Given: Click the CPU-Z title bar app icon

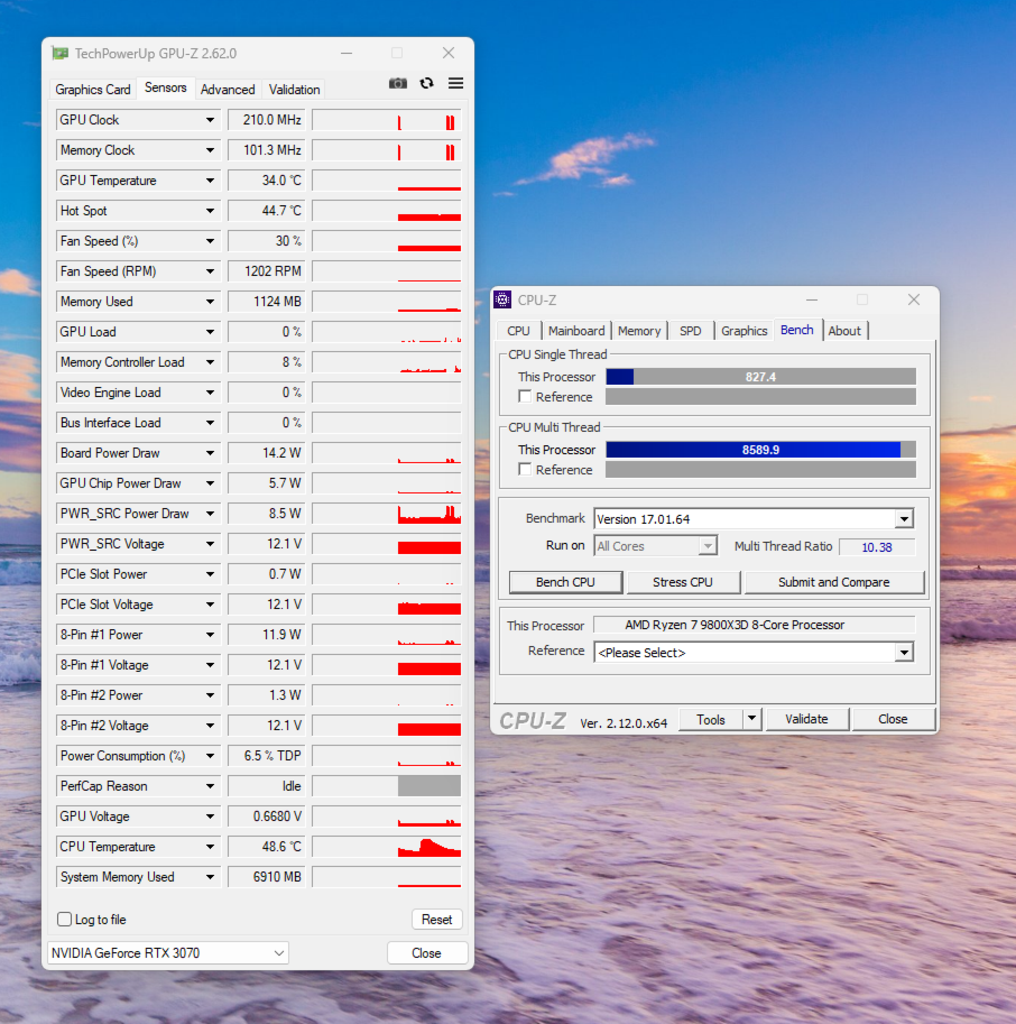Looking at the screenshot, I should [502, 300].
